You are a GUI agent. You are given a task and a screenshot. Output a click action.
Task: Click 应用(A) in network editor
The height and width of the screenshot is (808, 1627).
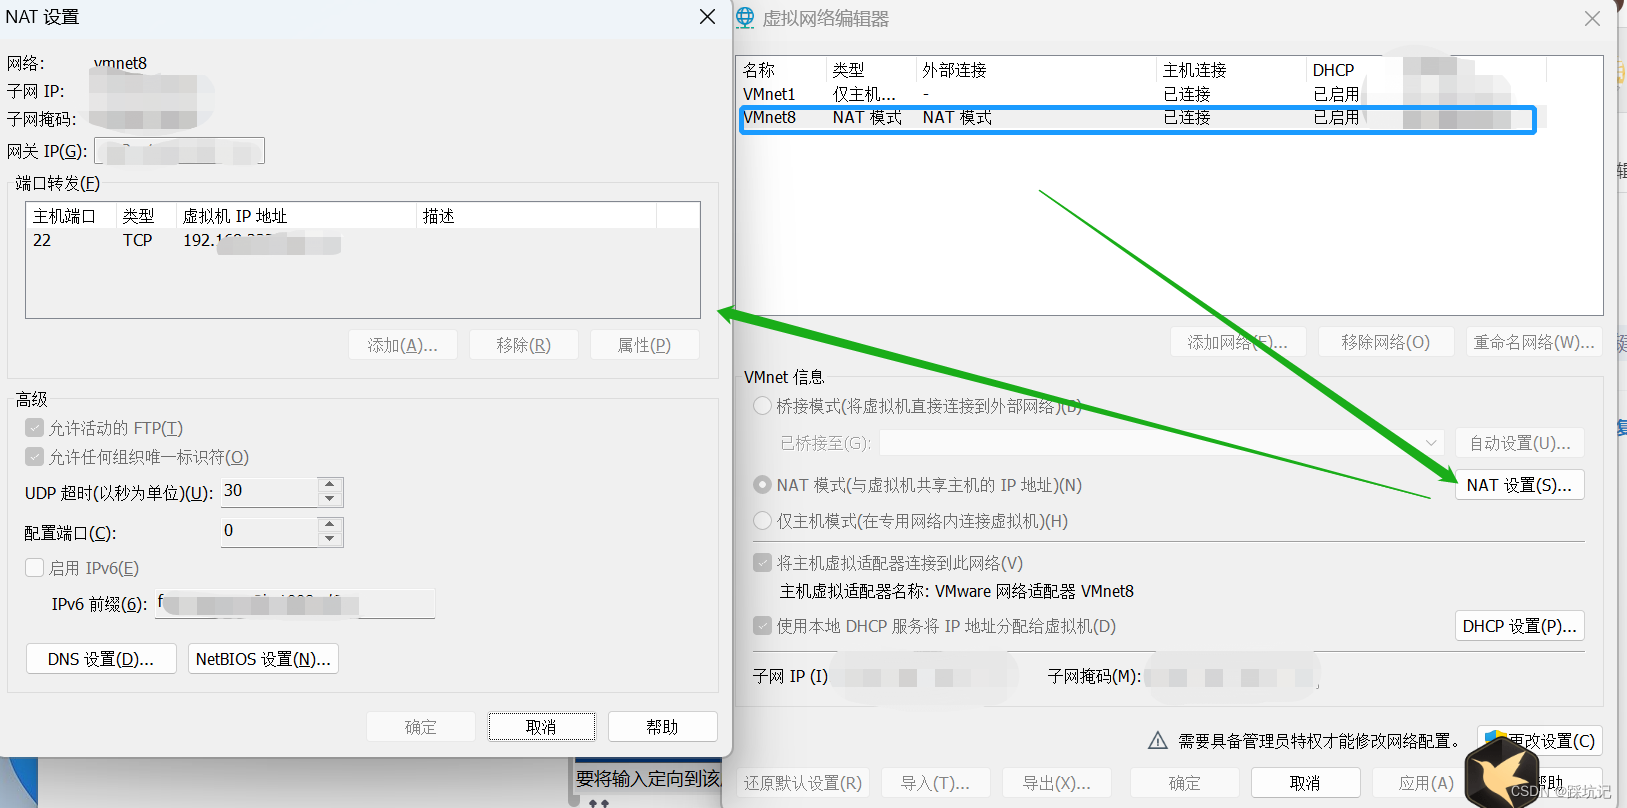[x=1427, y=783]
